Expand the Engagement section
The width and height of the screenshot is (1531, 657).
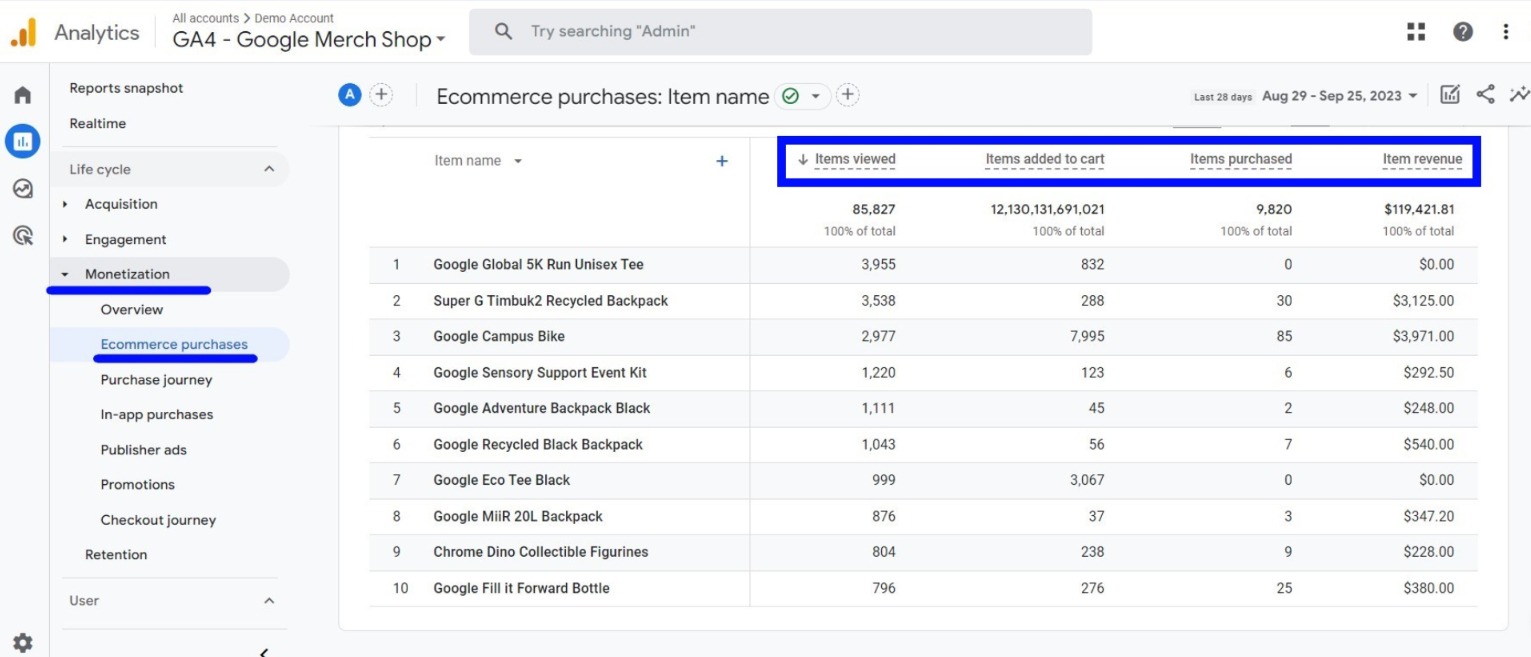[x=66, y=240]
